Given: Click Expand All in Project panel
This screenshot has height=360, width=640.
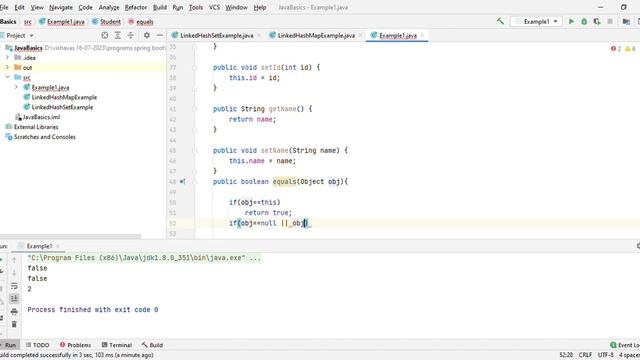Looking at the screenshot, I should tap(118, 36).
